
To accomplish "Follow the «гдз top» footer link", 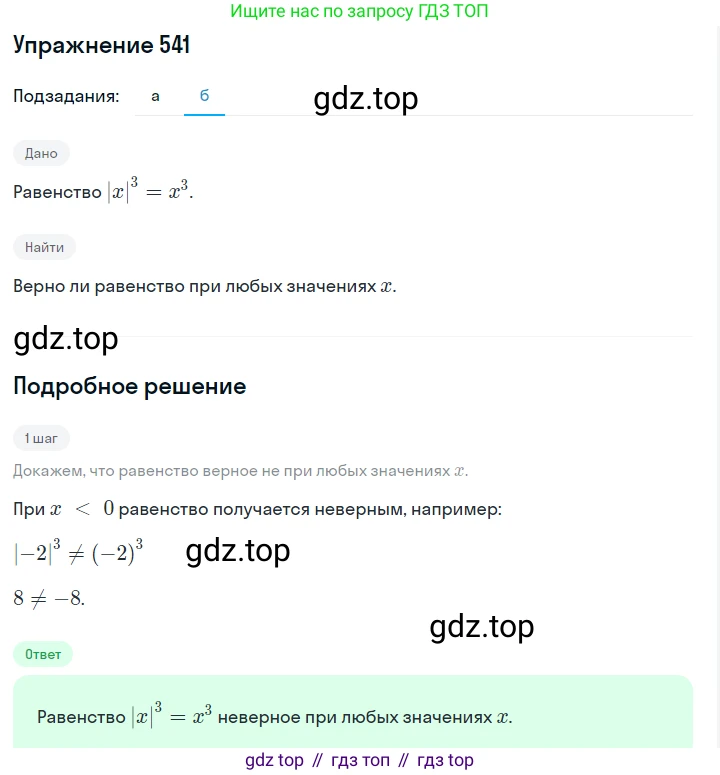I will [445, 760].
